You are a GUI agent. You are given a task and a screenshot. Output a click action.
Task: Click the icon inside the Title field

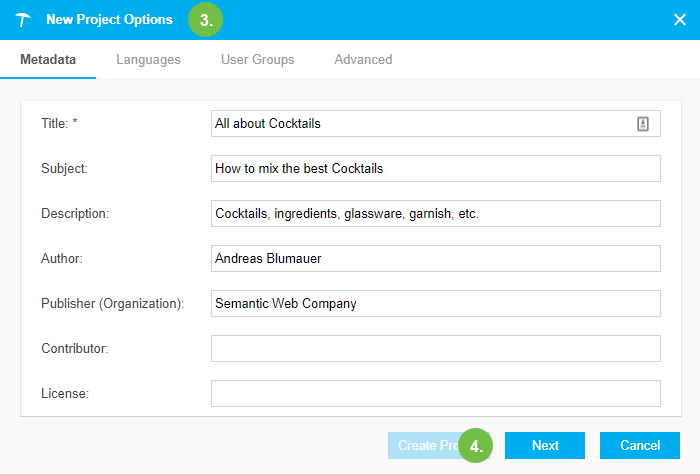click(643, 124)
